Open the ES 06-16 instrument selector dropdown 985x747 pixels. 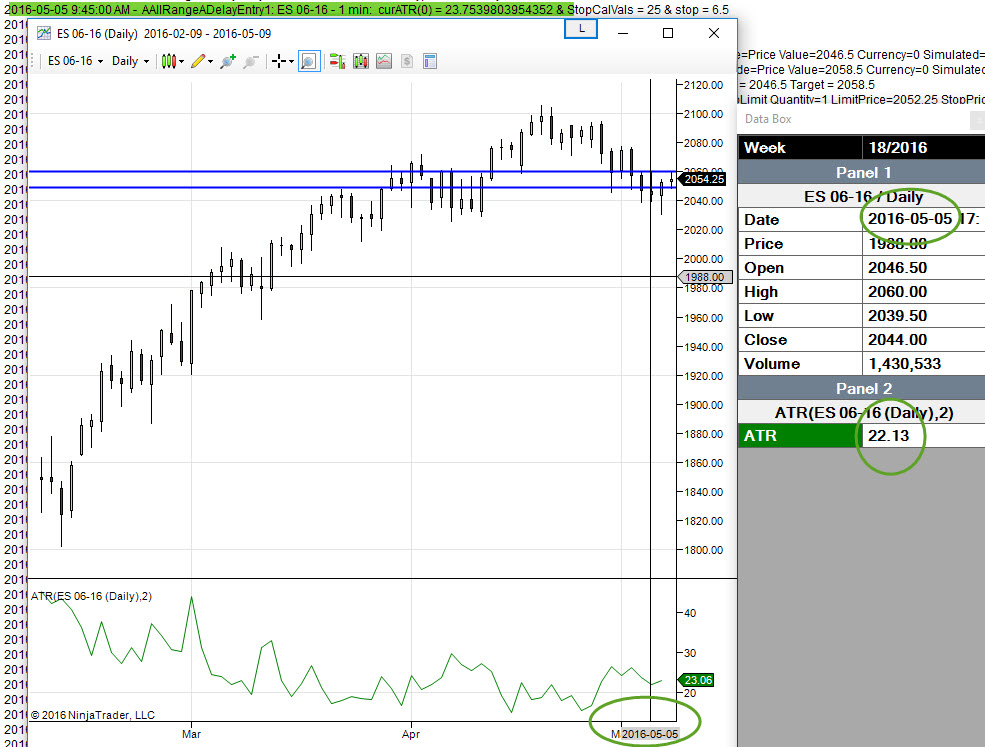[75, 61]
